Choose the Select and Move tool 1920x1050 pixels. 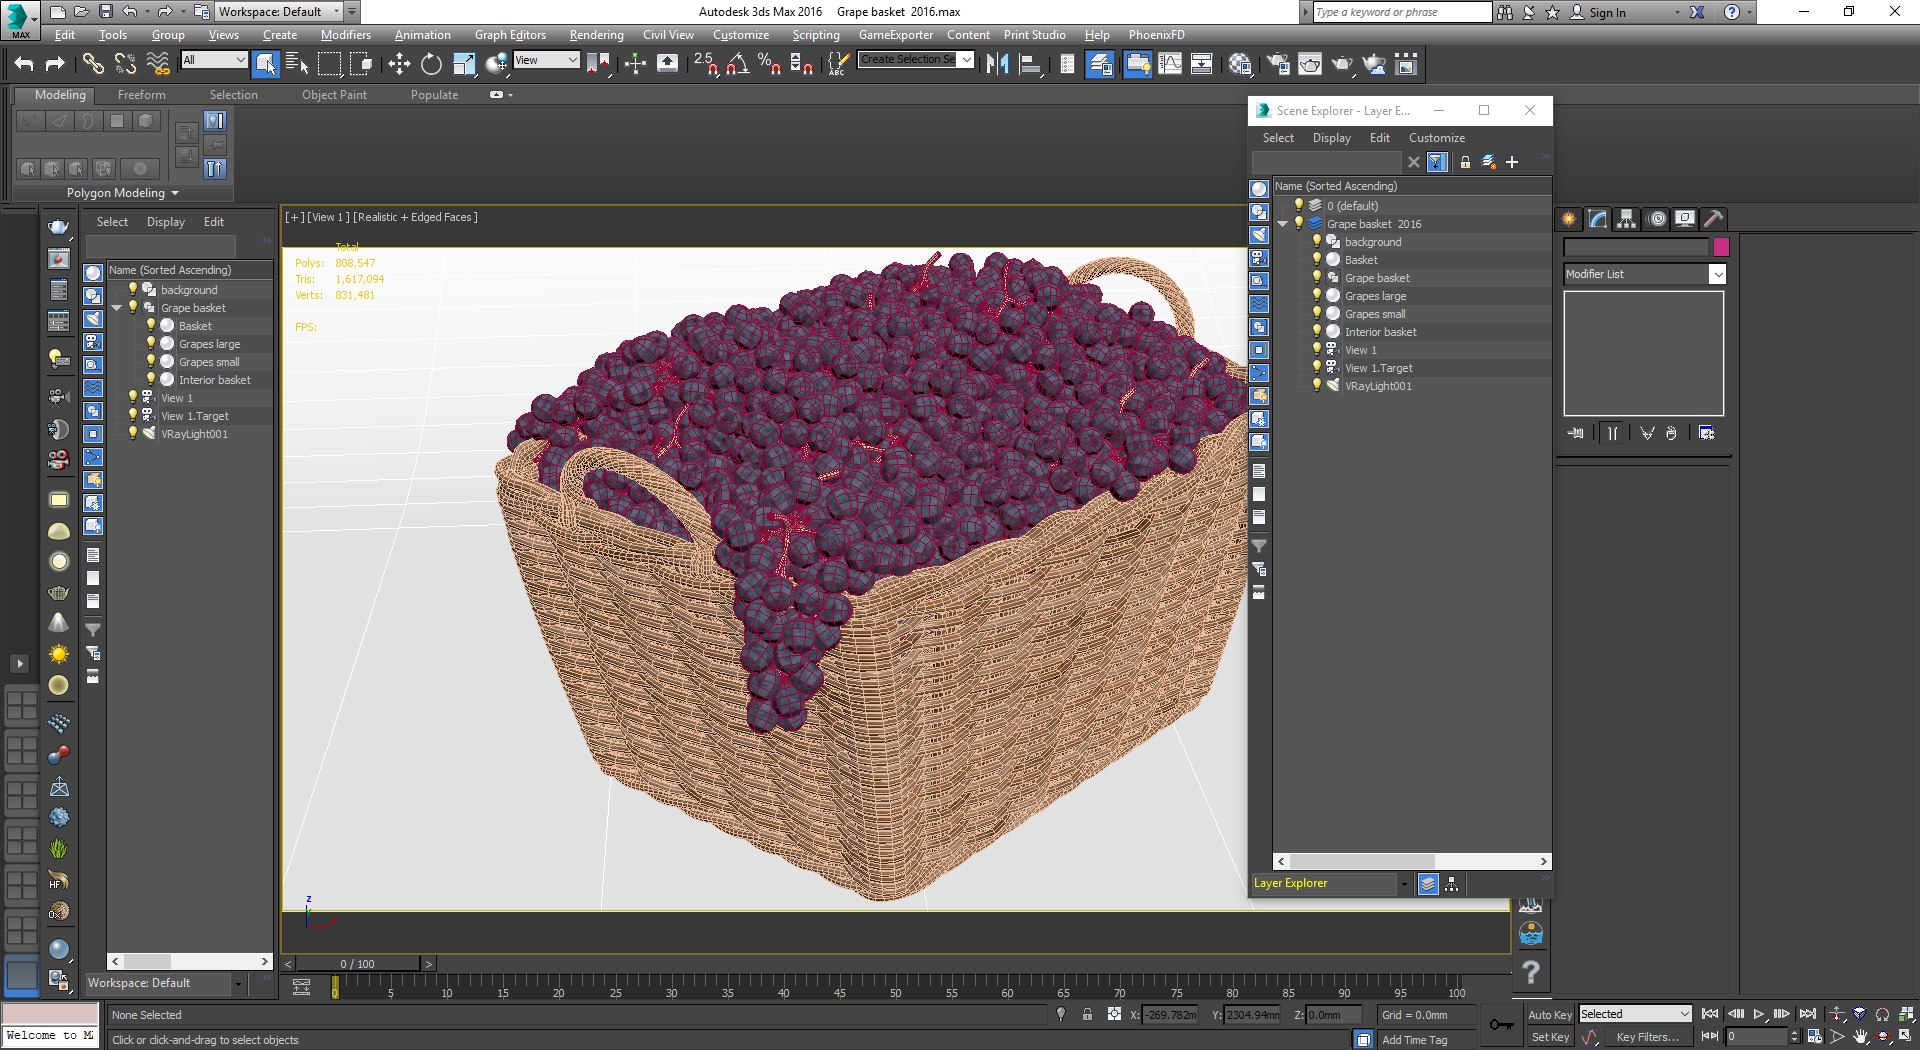coord(399,64)
